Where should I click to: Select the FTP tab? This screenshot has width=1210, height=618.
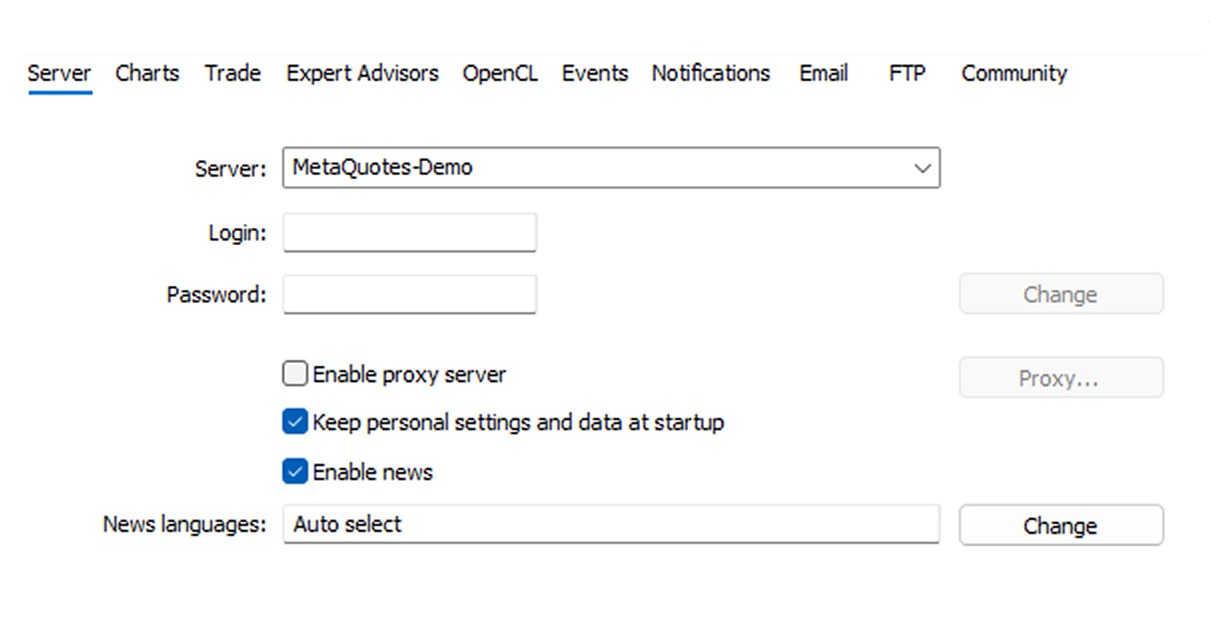(907, 73)
